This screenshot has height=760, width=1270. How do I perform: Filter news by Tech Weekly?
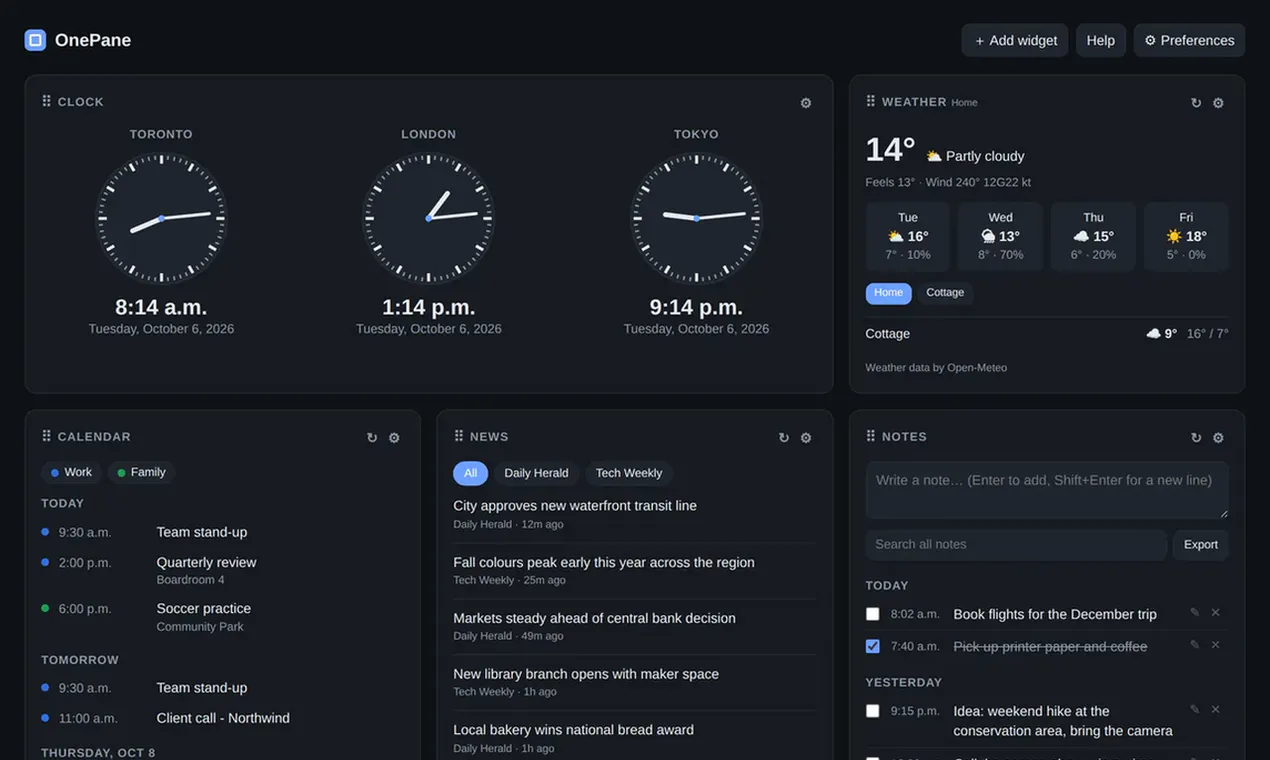click(x=629, y=473)
